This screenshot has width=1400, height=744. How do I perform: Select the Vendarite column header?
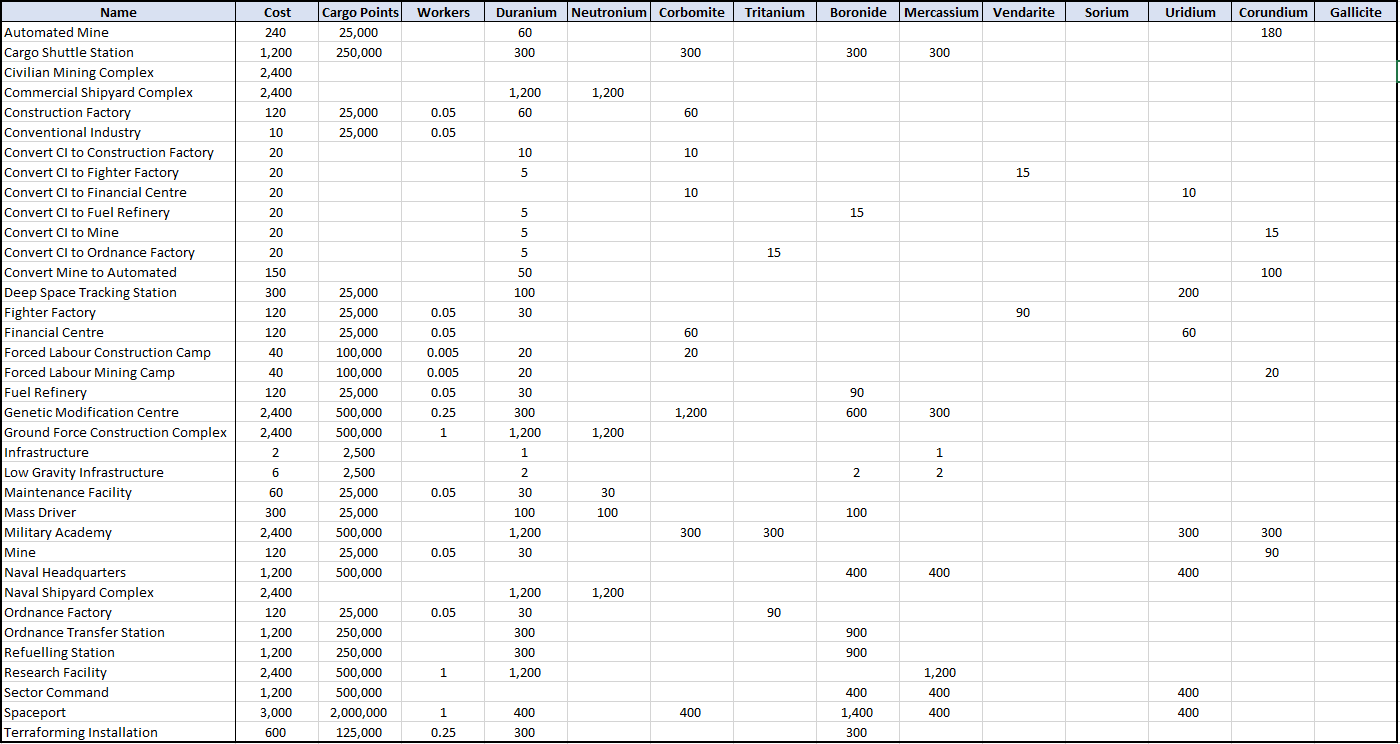click(1023, 12)
